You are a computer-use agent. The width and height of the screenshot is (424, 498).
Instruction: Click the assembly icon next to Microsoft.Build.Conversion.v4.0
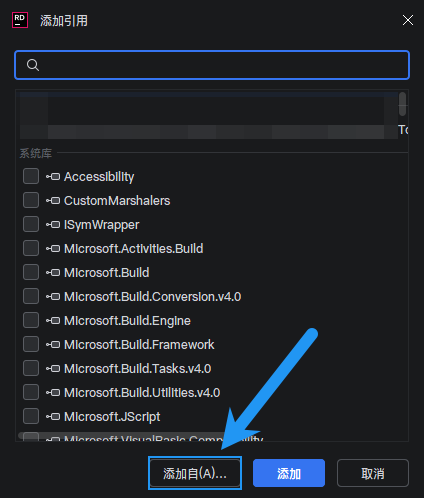point(53,297)
